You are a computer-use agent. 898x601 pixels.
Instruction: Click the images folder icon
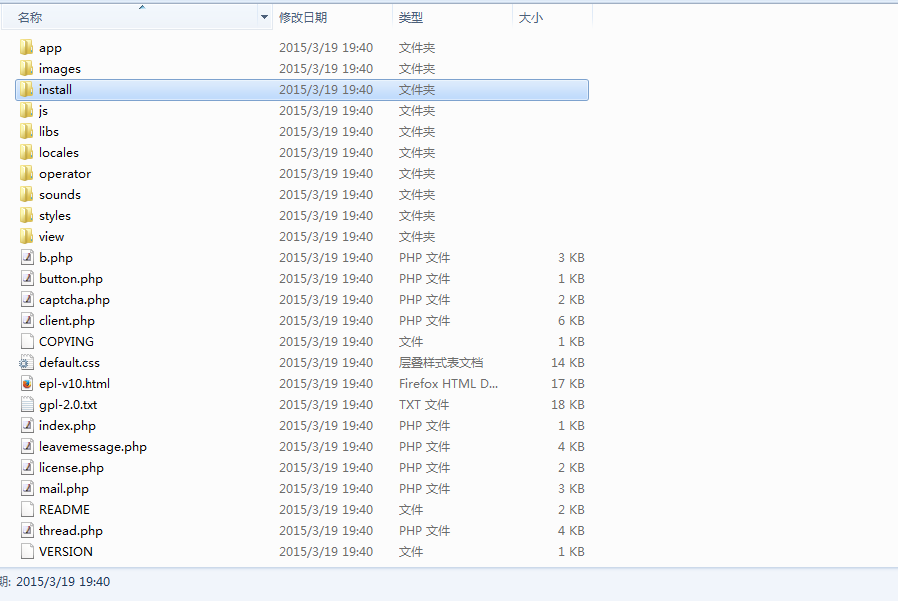point(26,68)
